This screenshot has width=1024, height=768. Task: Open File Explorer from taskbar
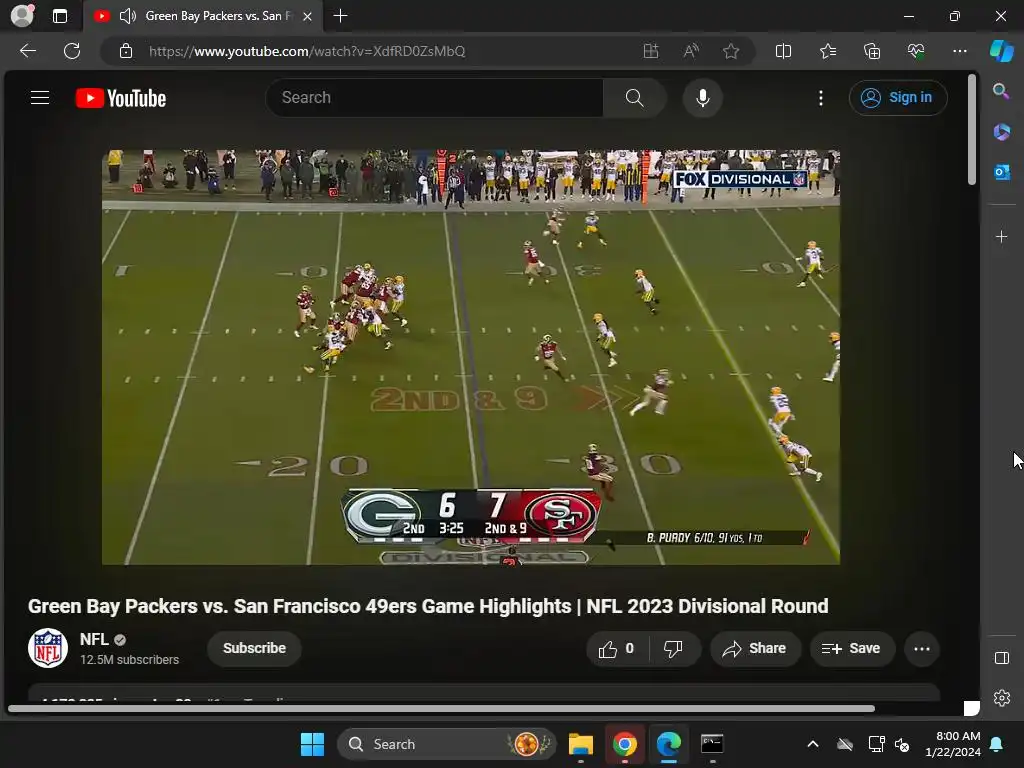(x=581, y=744)
